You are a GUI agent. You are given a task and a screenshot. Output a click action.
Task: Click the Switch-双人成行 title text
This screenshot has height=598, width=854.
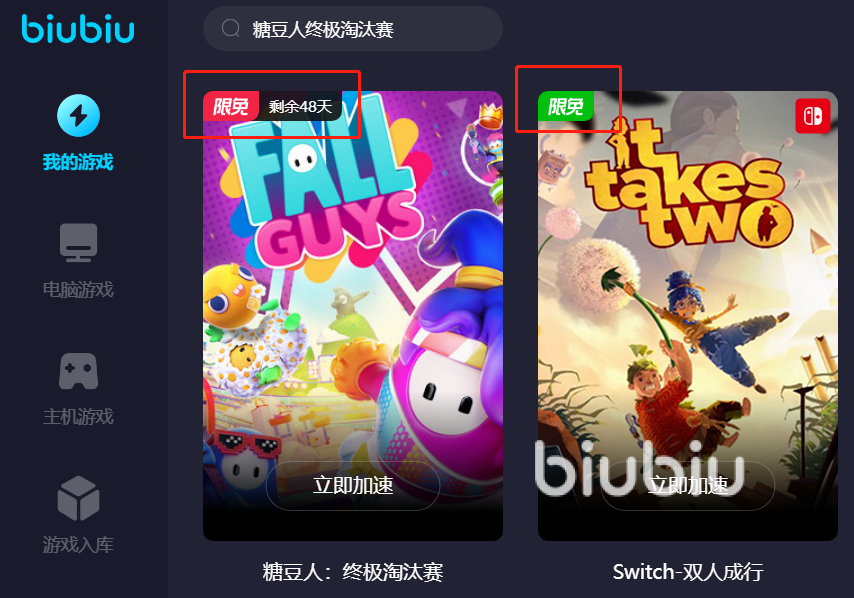[x=688, y=572]
